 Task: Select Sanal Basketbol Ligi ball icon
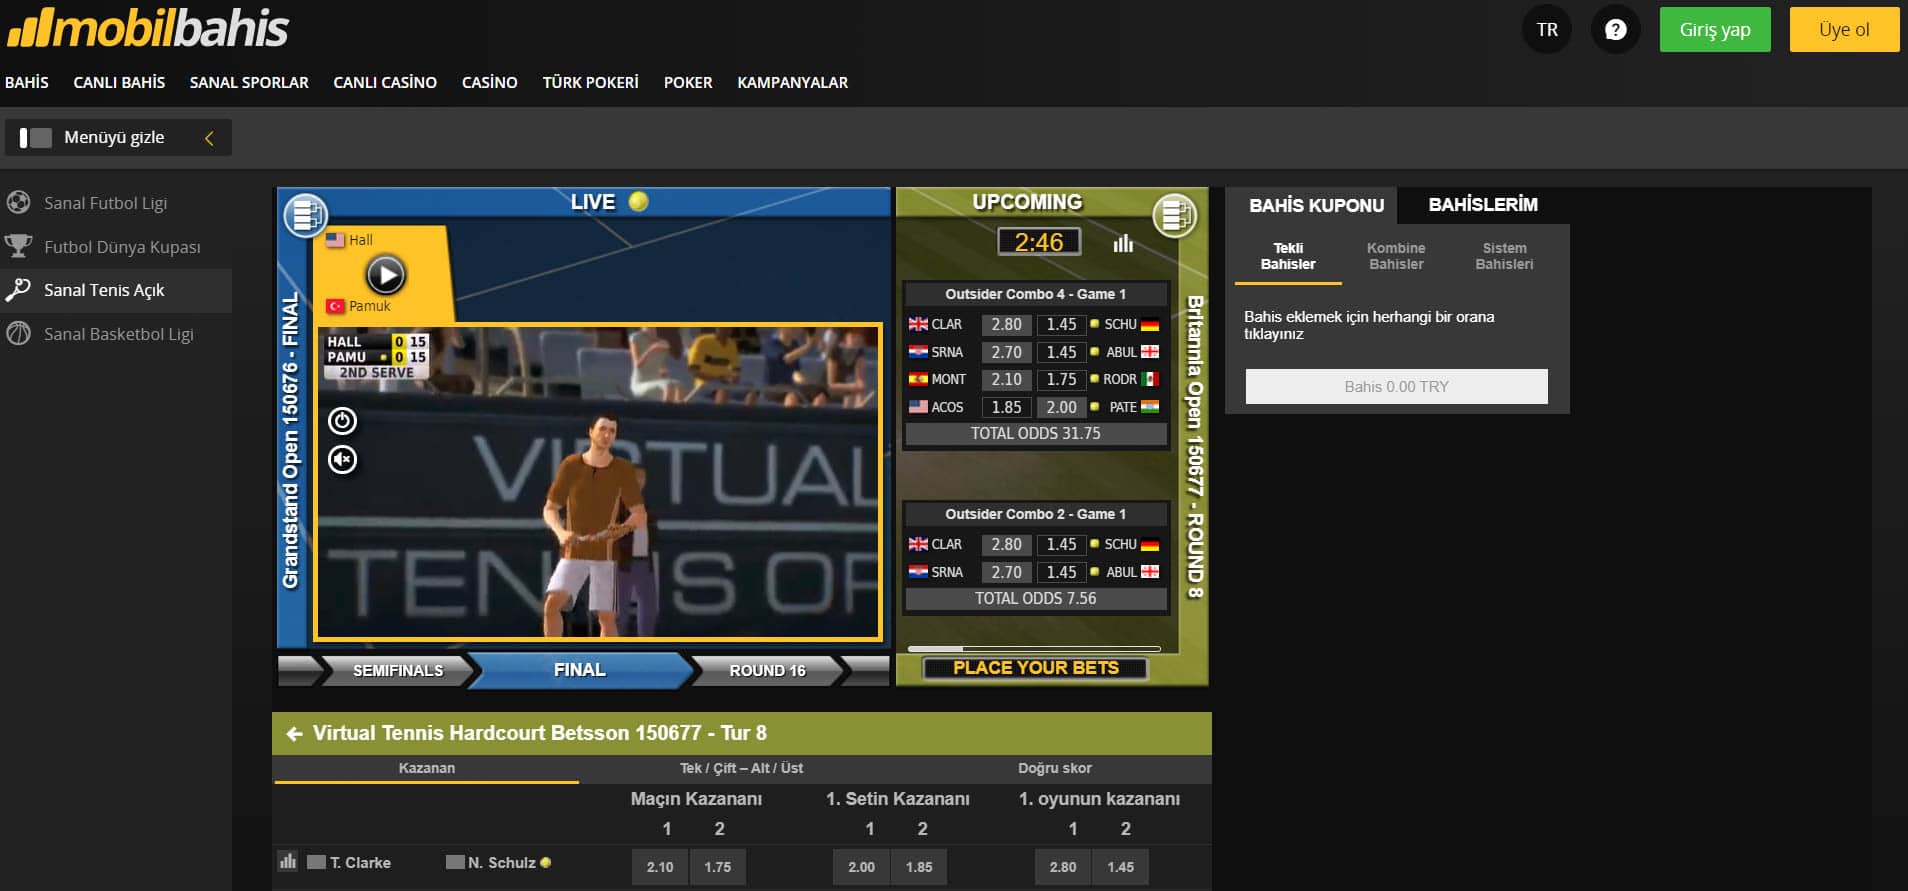pyautogui.click(x=18, y=334)
